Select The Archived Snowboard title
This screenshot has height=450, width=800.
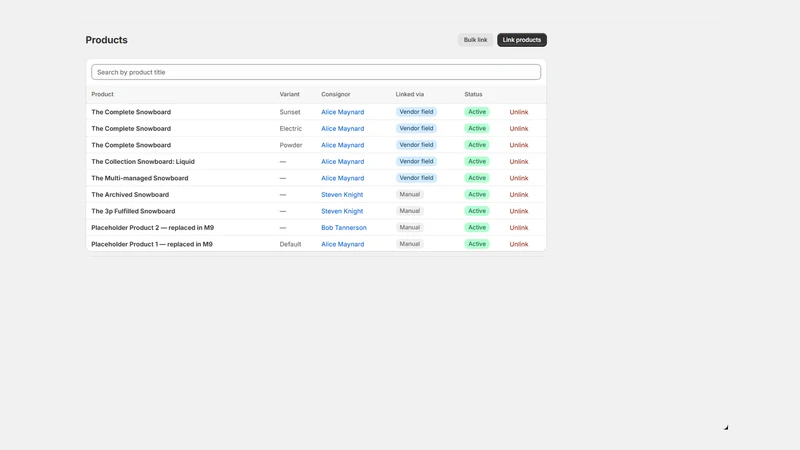click(130, 194)
